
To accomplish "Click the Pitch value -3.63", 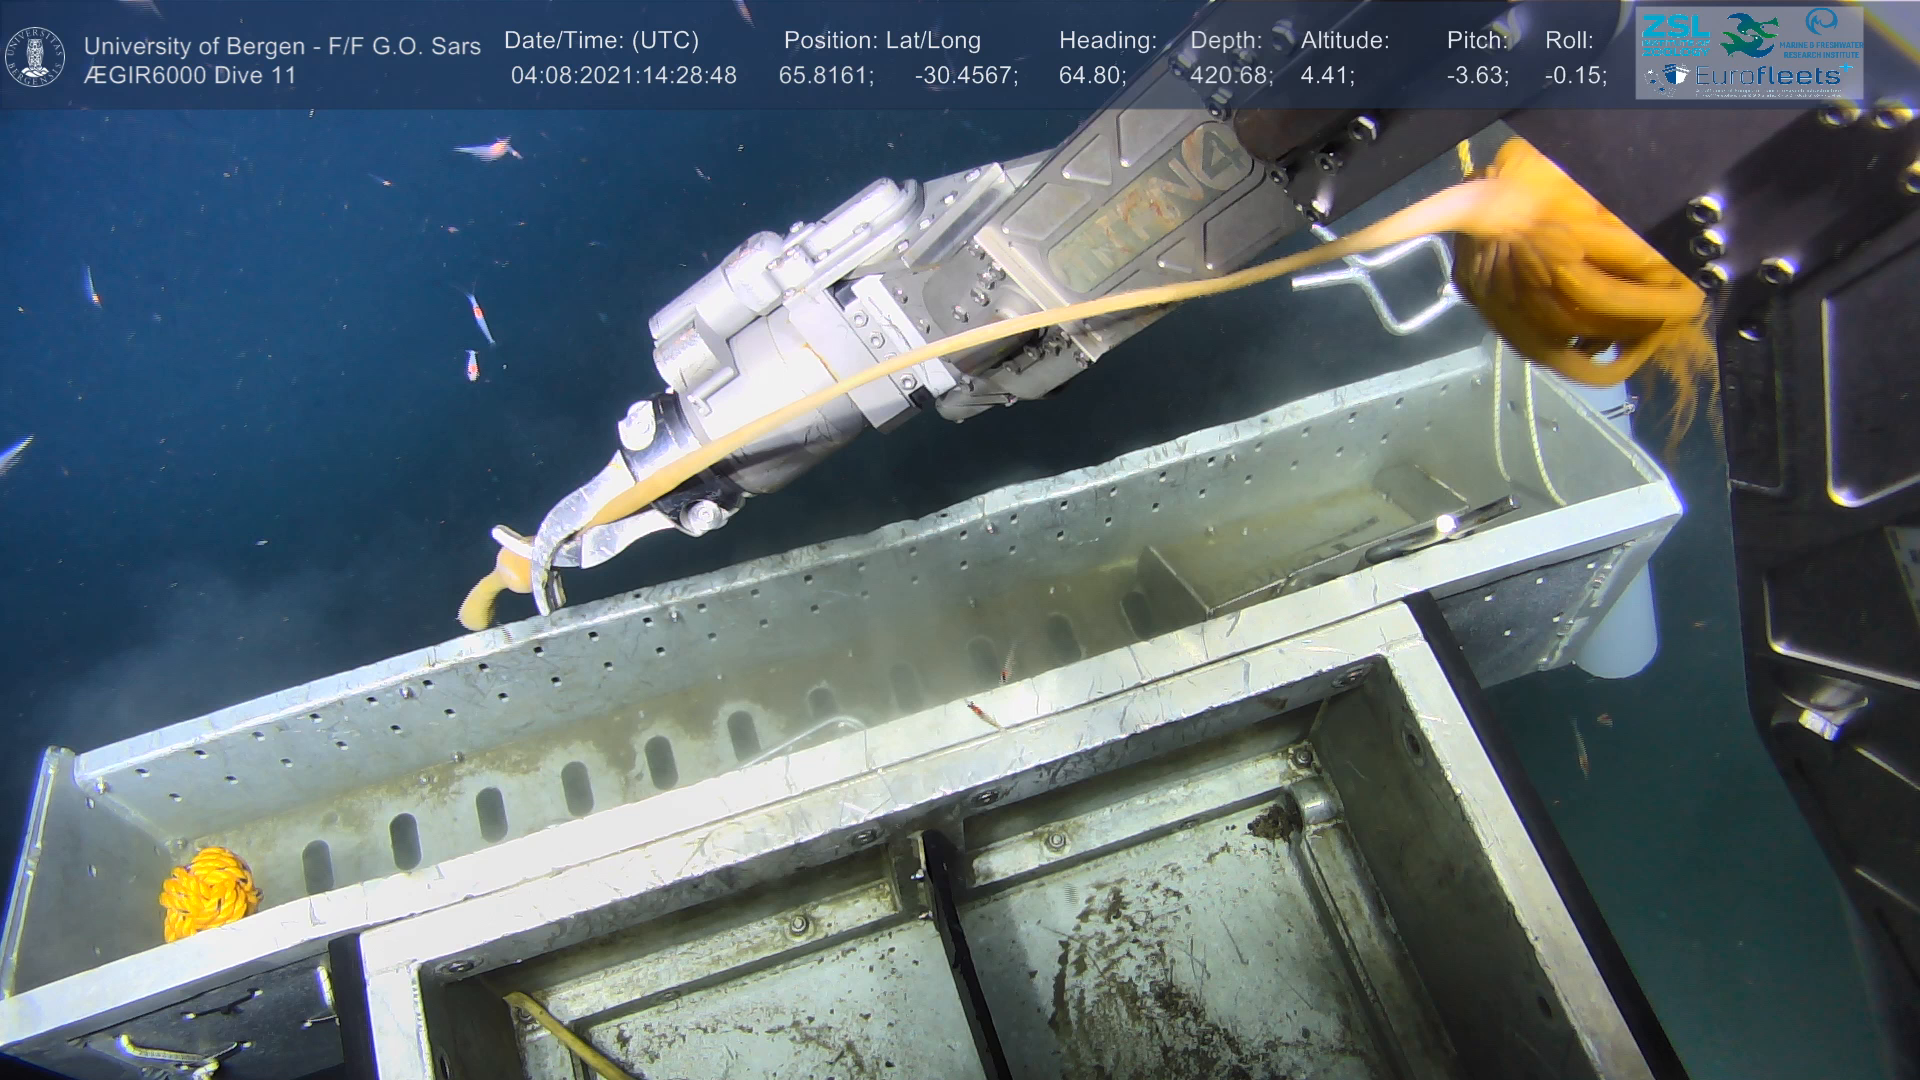I will pos(1477,76).
